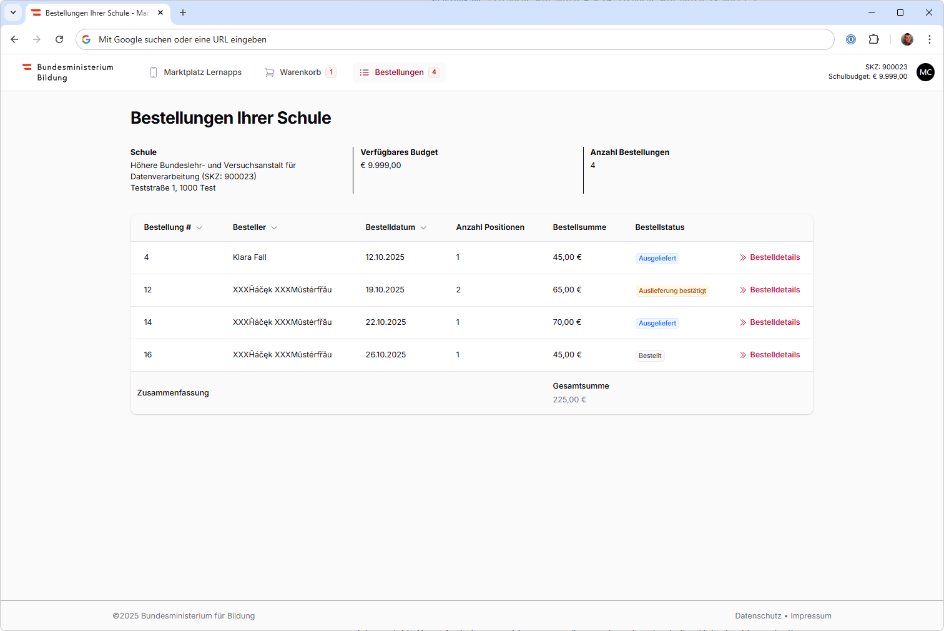Viewport: 944px width, 631px height.
Task: Open Bestelldetails for order 4
Action: (x=769, y=257)
